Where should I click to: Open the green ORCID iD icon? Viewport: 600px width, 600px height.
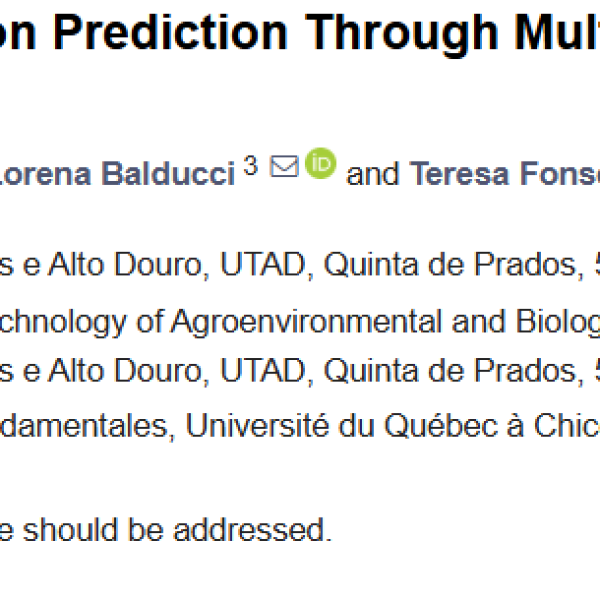point(321,163)
